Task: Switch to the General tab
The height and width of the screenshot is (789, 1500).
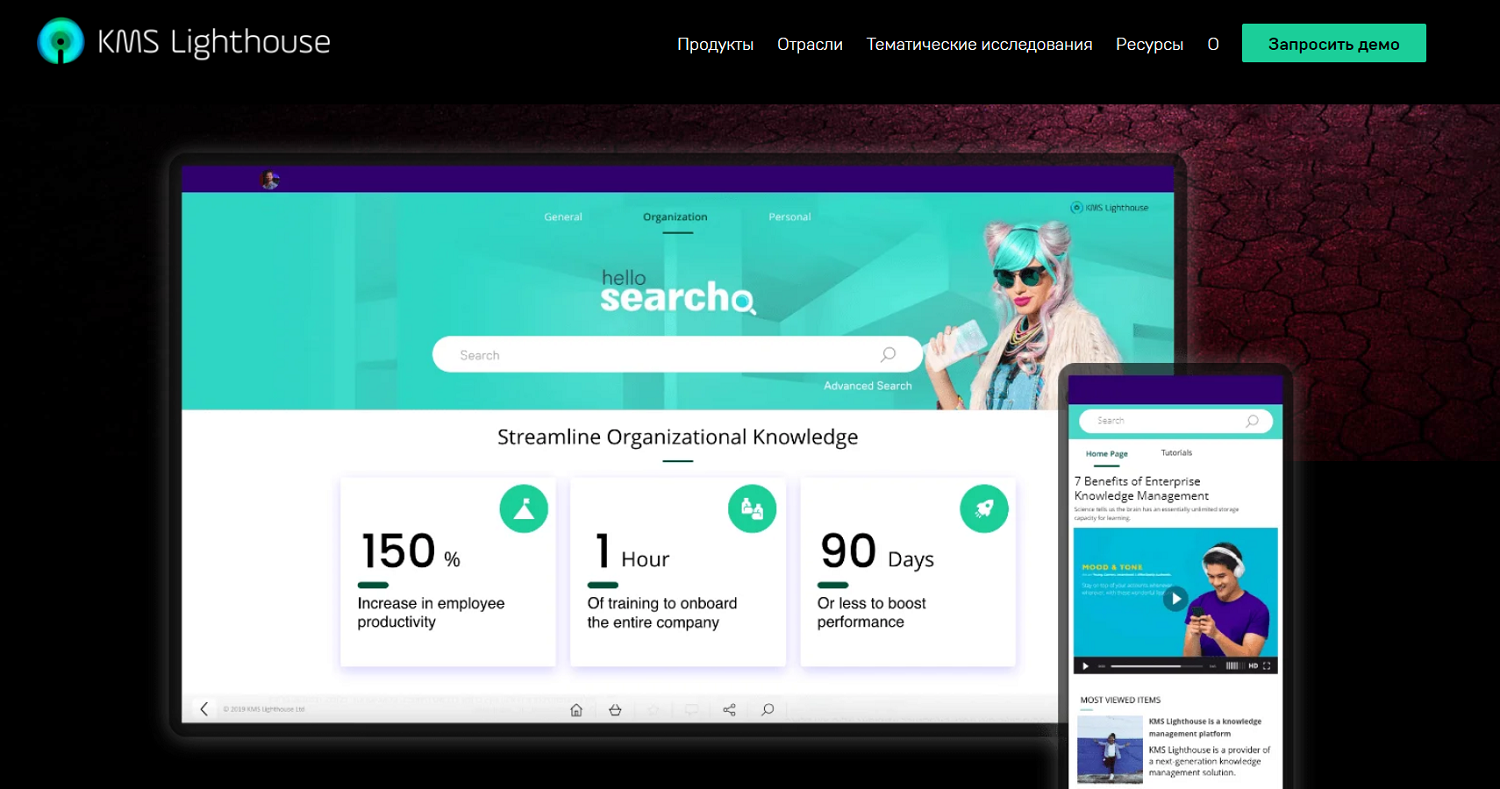Action: click(563, 217)
